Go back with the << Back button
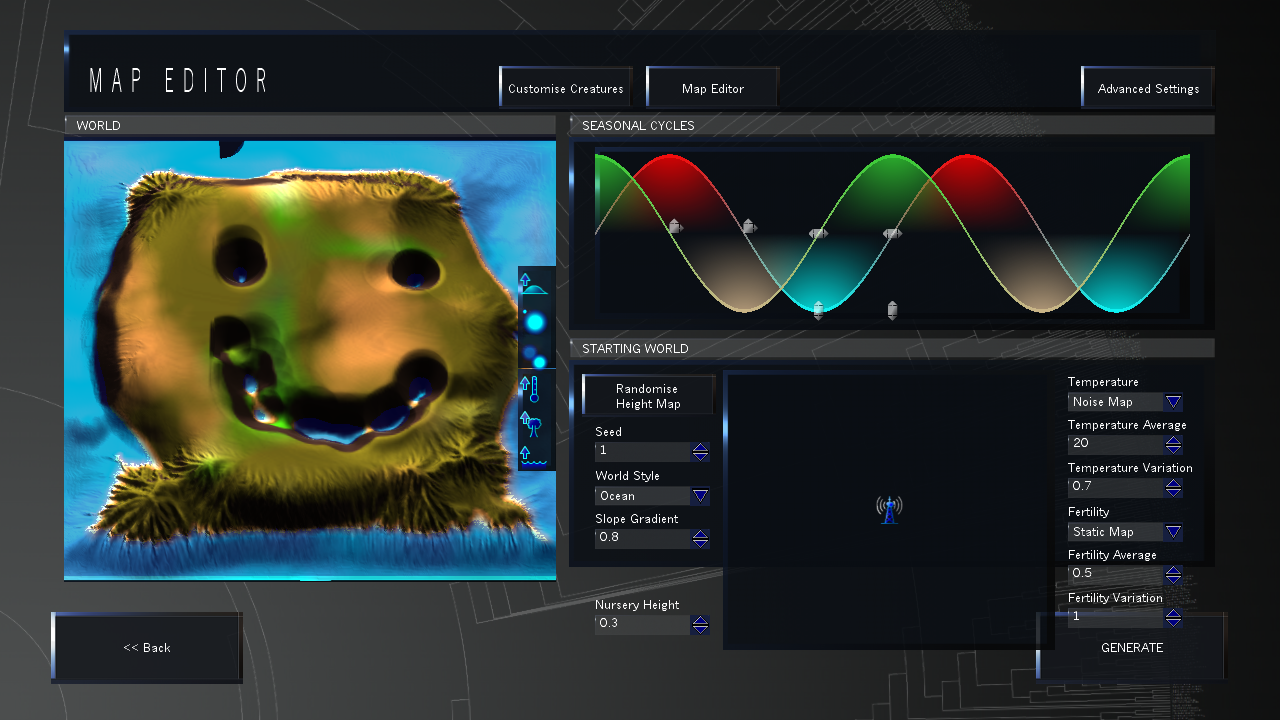1280x720 pixels. click(x=147, y=648)
